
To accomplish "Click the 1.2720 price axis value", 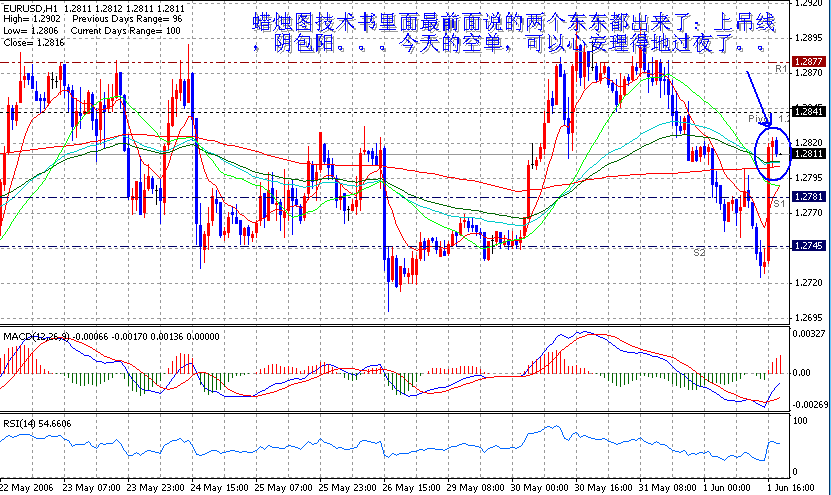I will click(x=809, y=283).
